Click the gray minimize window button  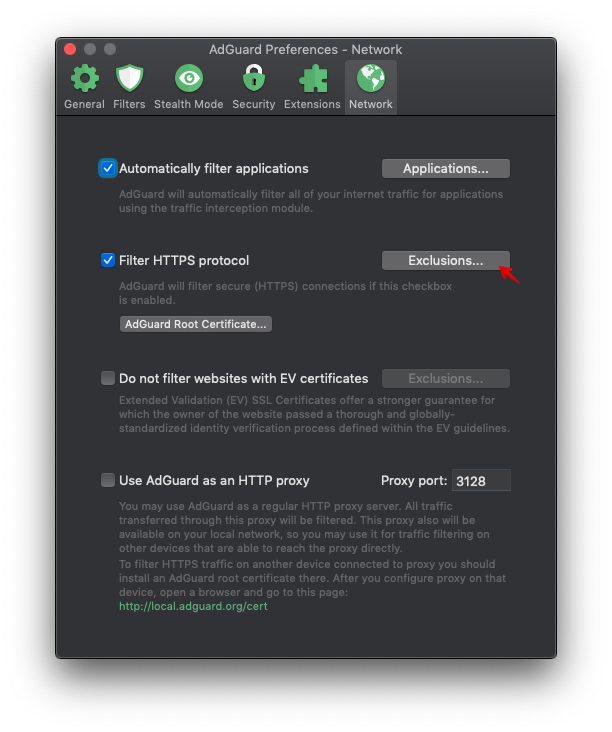pos(90,49)
